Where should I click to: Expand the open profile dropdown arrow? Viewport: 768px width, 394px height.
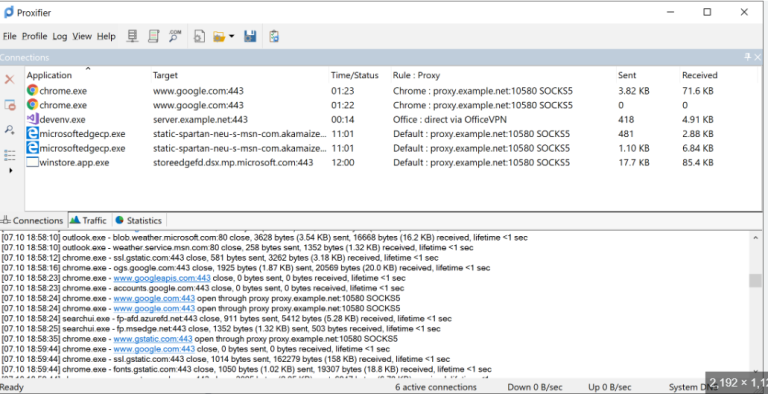[x=232, y=36]
